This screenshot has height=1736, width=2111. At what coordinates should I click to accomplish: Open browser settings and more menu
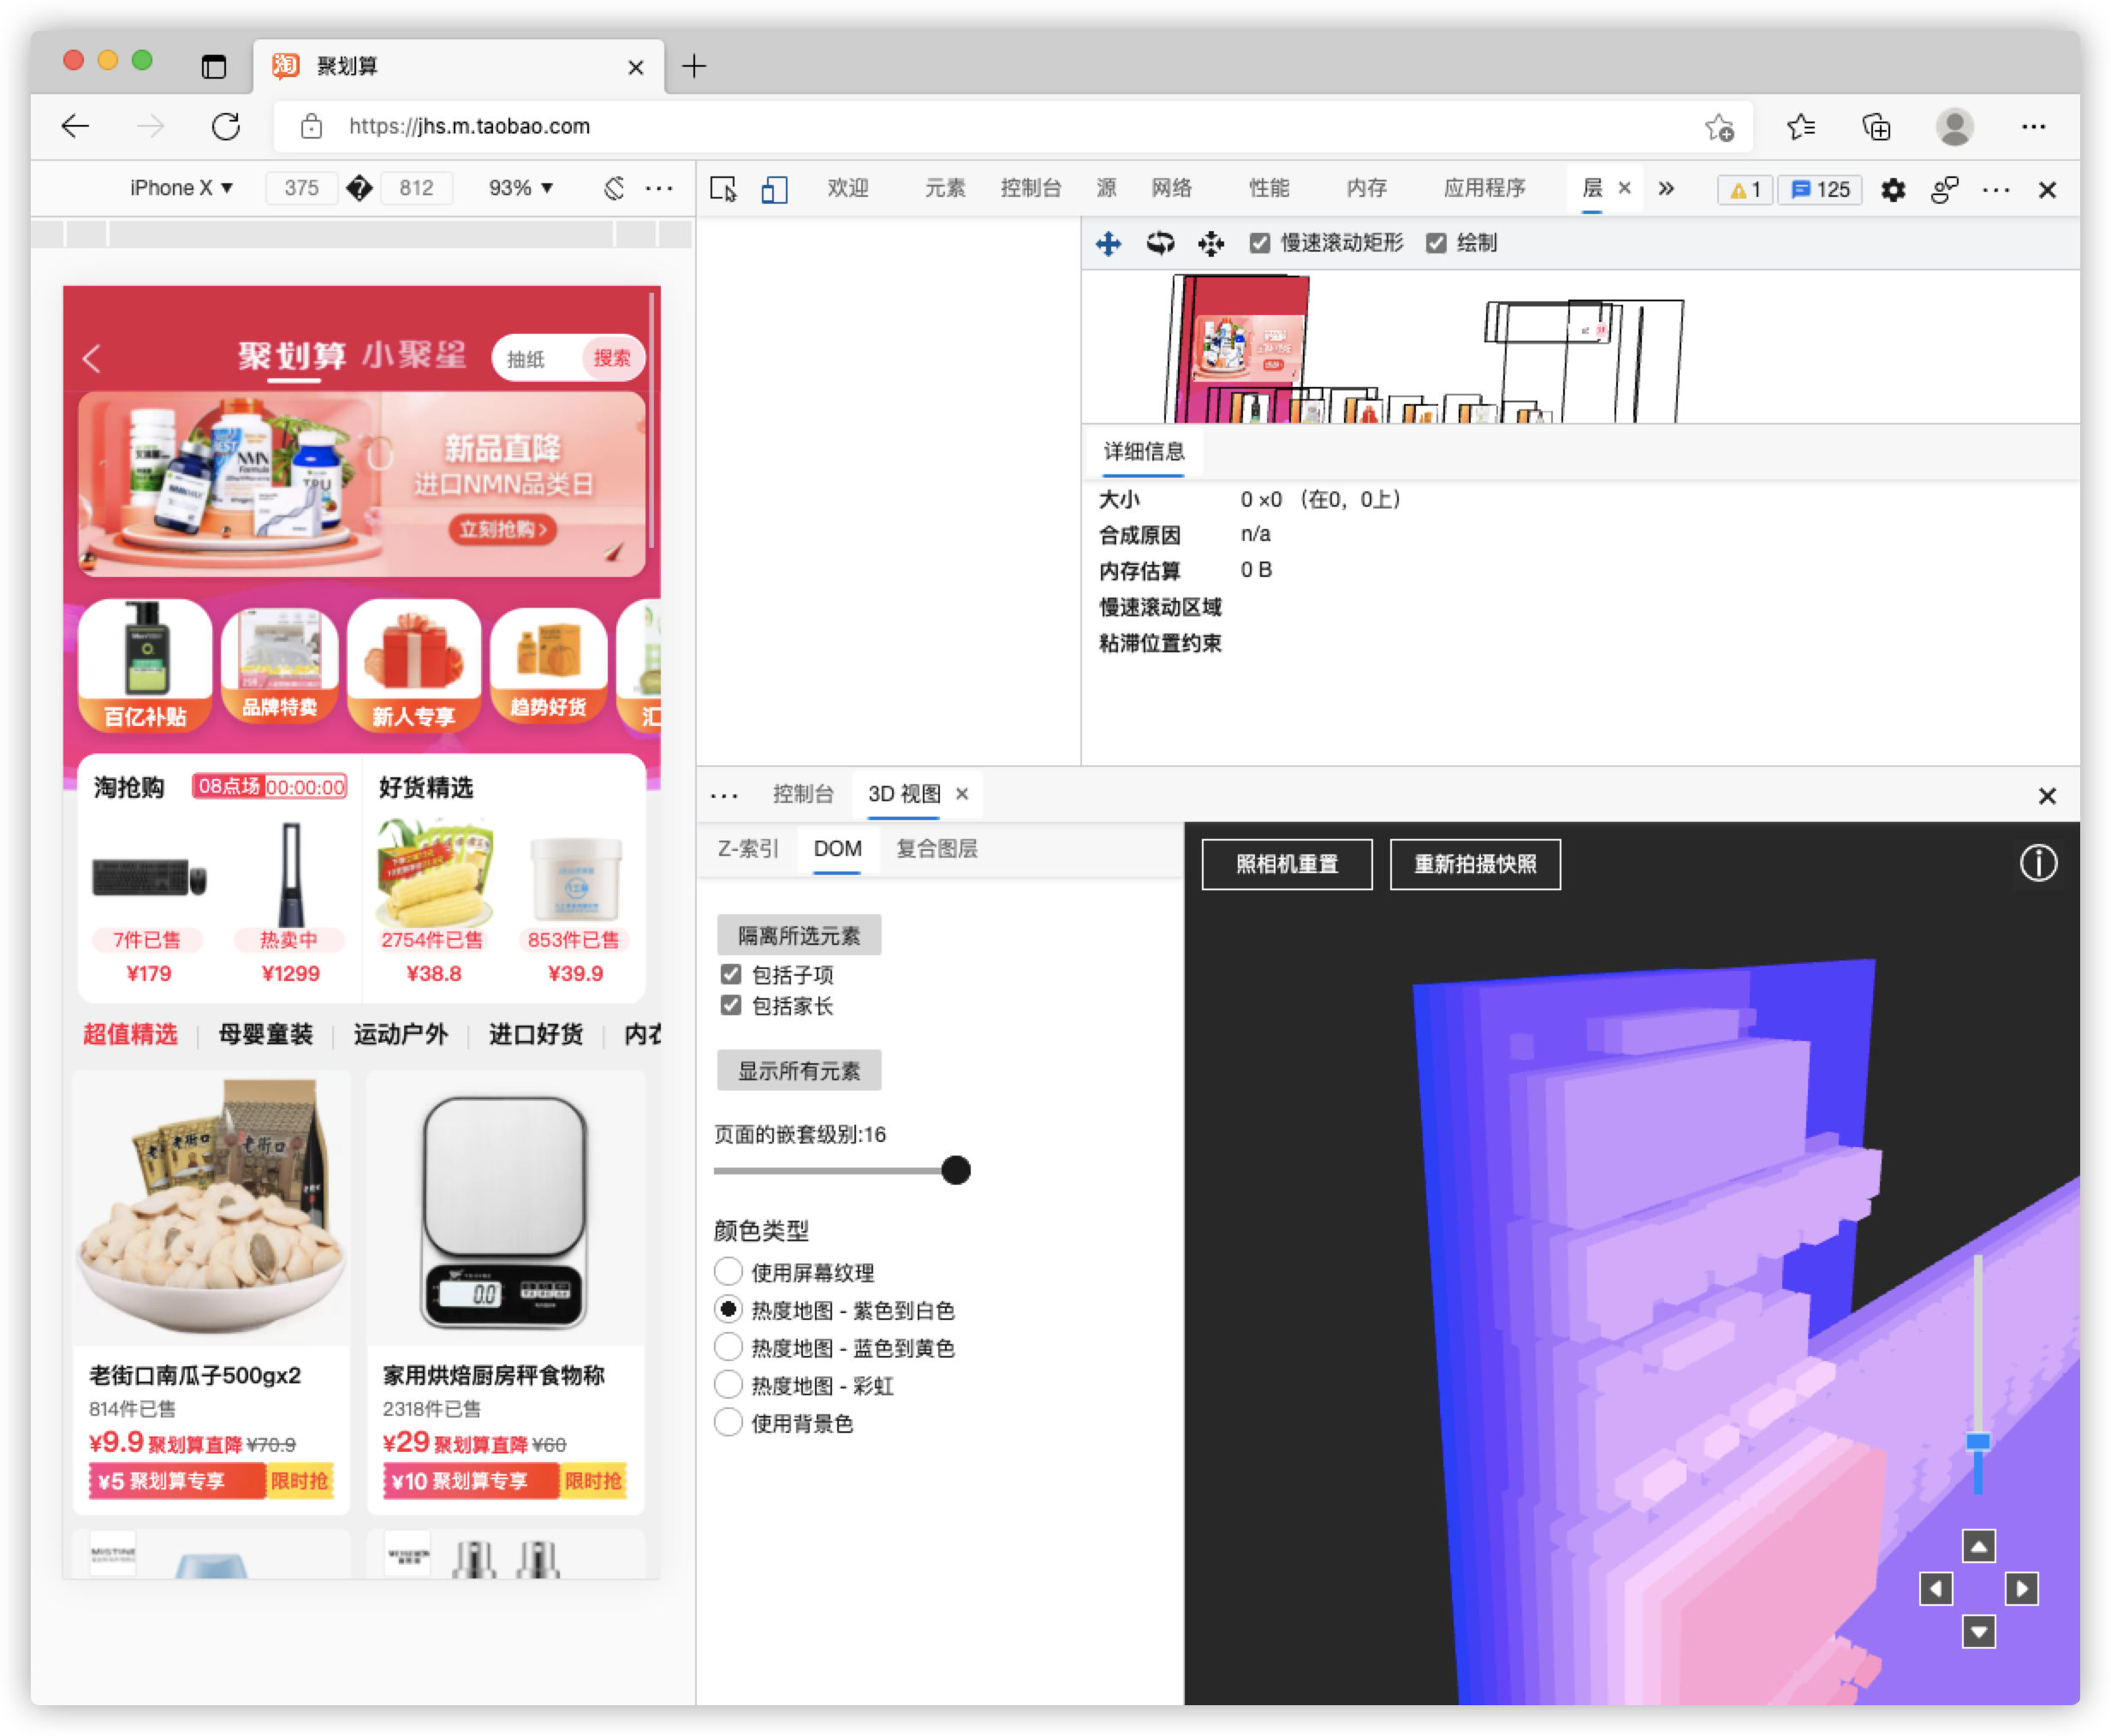(x=2033, y=127)
